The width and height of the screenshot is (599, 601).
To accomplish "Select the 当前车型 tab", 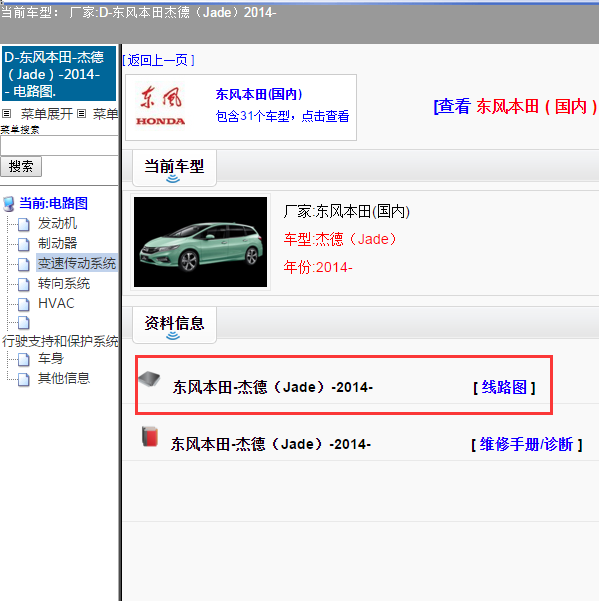I will [x=174, y=167].
